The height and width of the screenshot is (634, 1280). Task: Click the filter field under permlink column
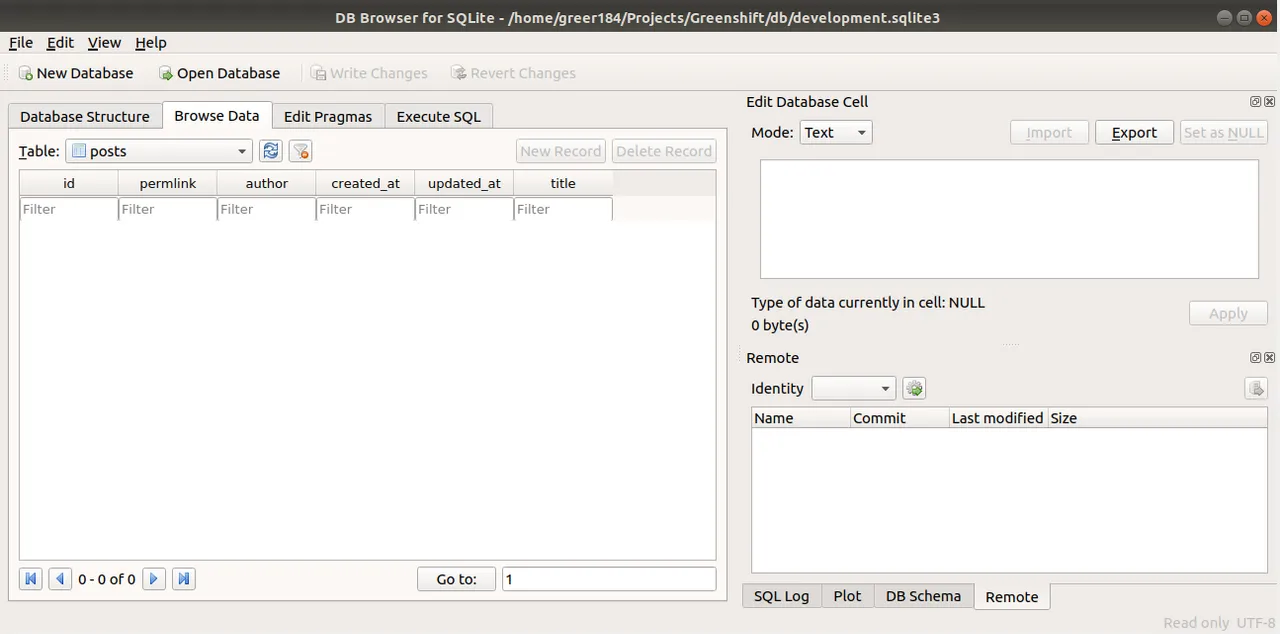[168, 209]
